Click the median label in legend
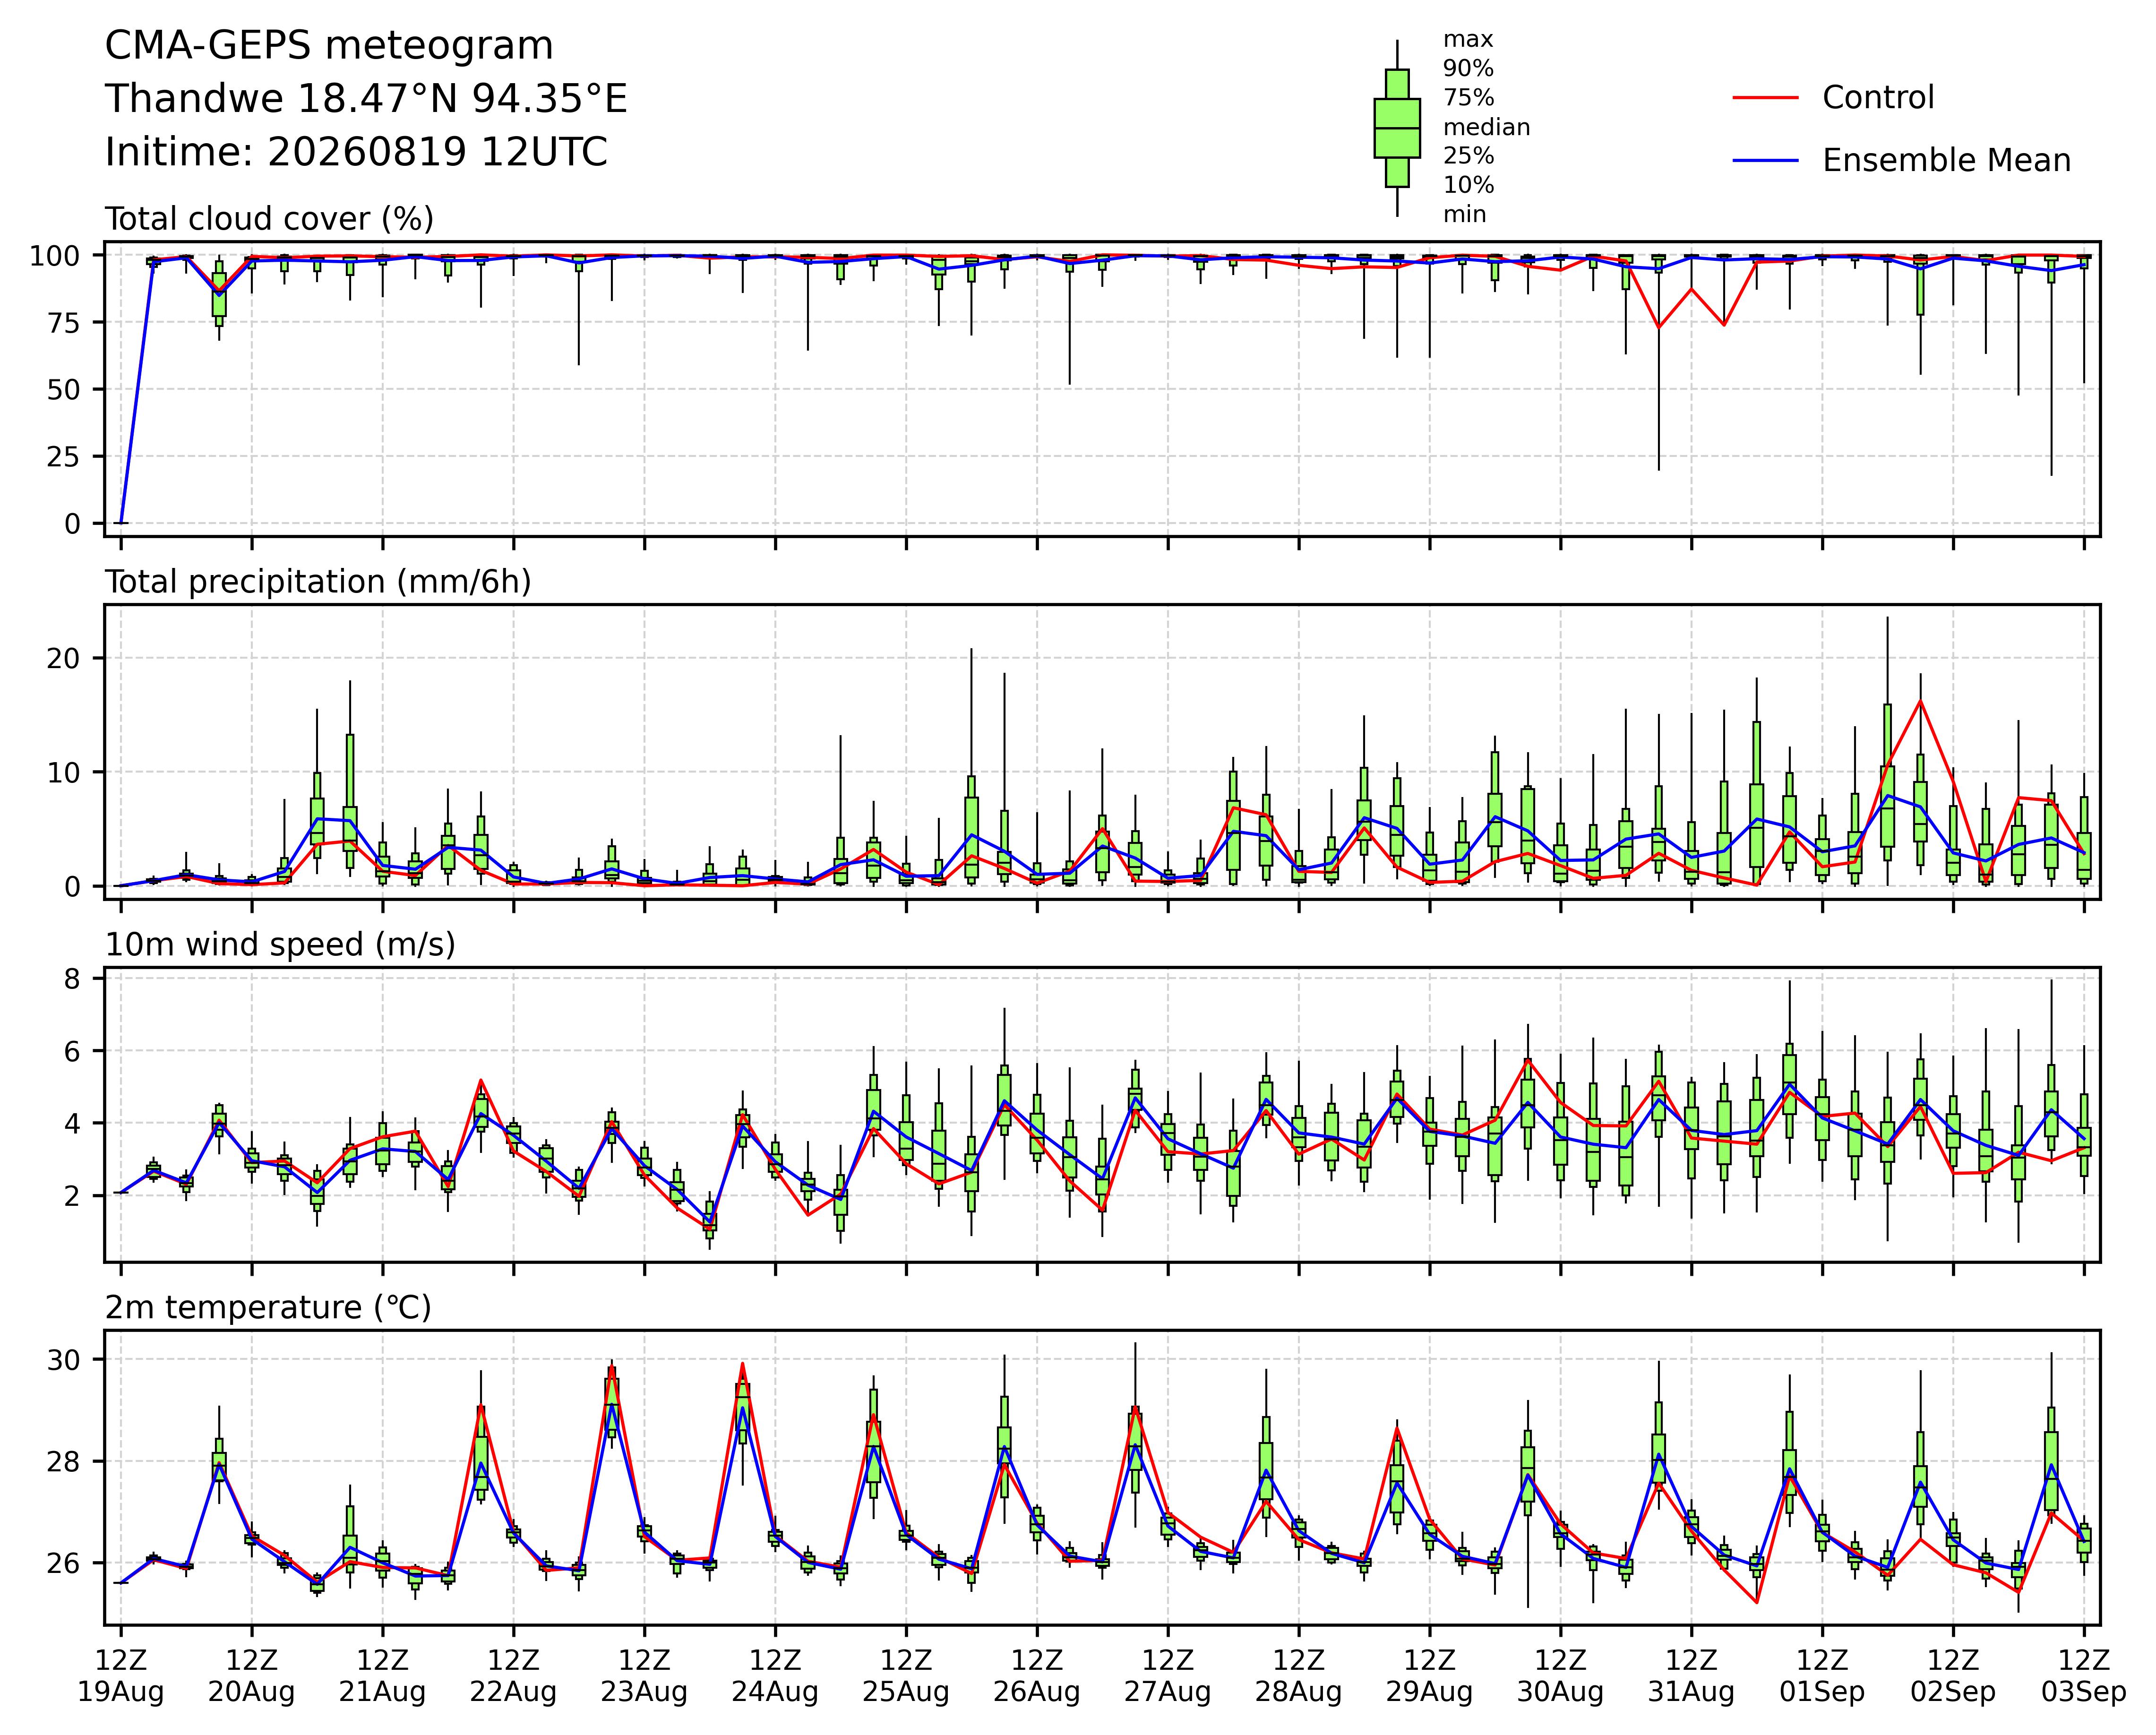This screenshot has width=2156, height=1735. tap(1486, 128)
